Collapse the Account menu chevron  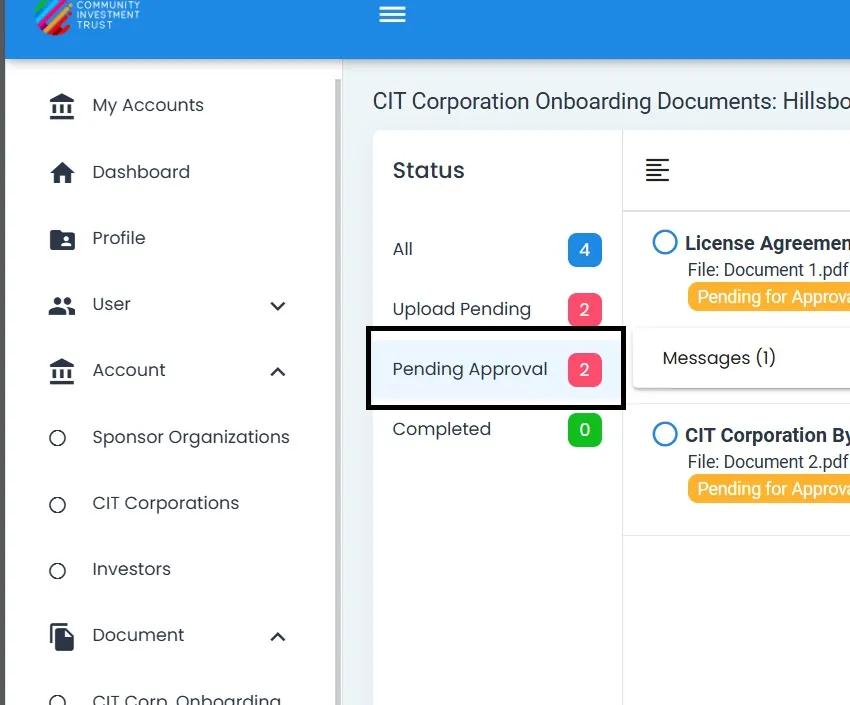click(x=278, y=371)
